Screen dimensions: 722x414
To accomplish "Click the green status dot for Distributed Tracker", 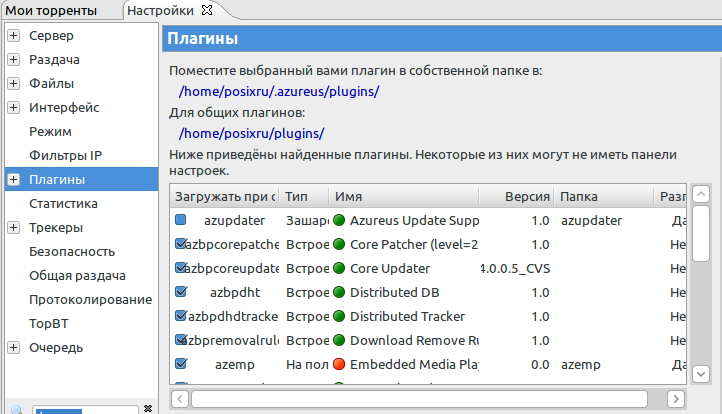I will point(339,316).
